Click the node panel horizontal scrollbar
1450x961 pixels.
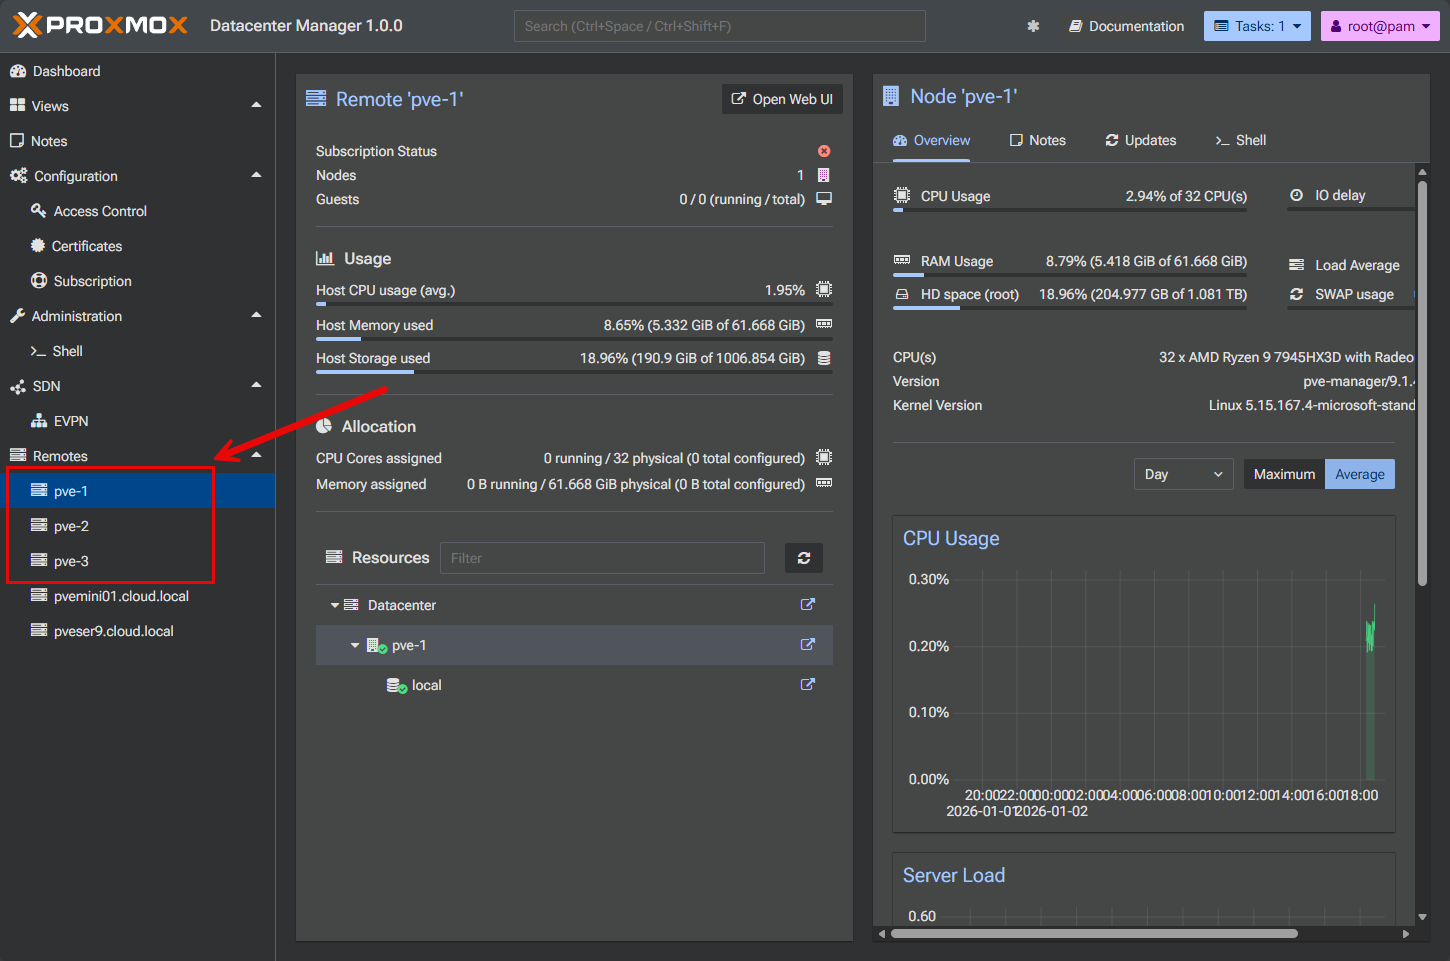point(1094,934)
